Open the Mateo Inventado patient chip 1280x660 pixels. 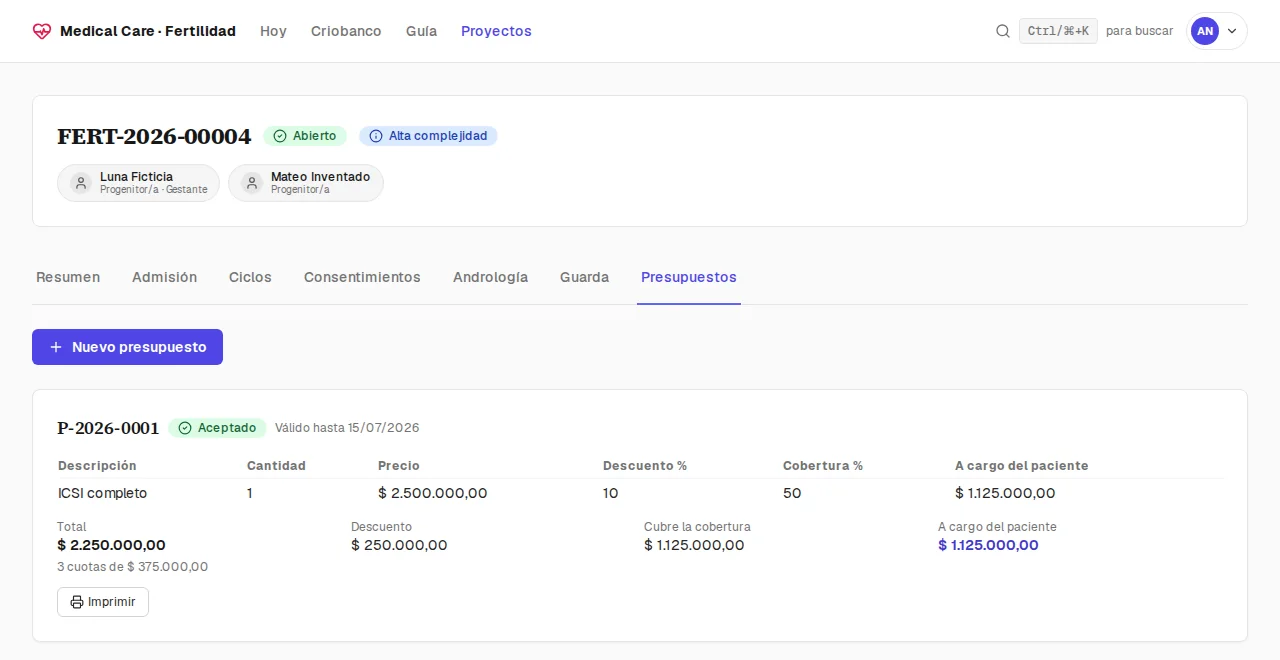[x=306, y=183]
